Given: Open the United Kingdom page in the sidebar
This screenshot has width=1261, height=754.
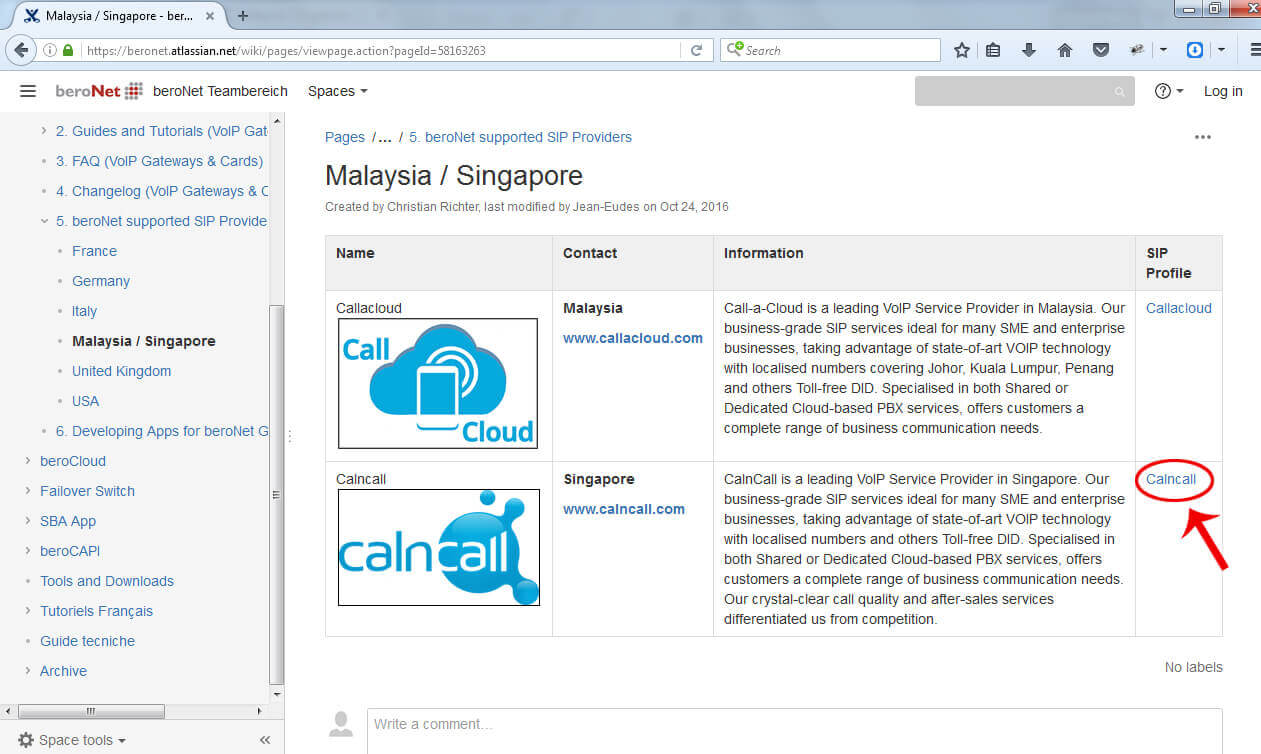Looking at the screenshot, I should coord(121,371).
